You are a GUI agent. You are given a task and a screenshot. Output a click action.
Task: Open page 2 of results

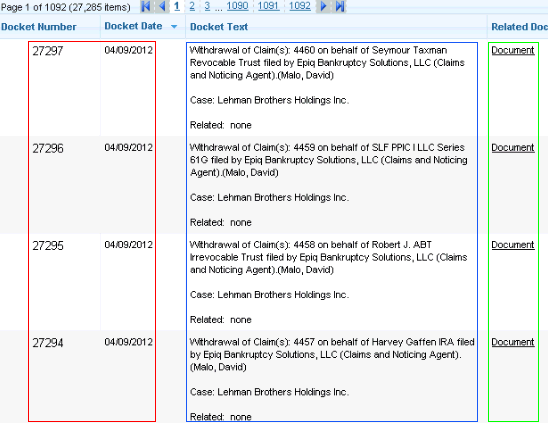[192, 6]
